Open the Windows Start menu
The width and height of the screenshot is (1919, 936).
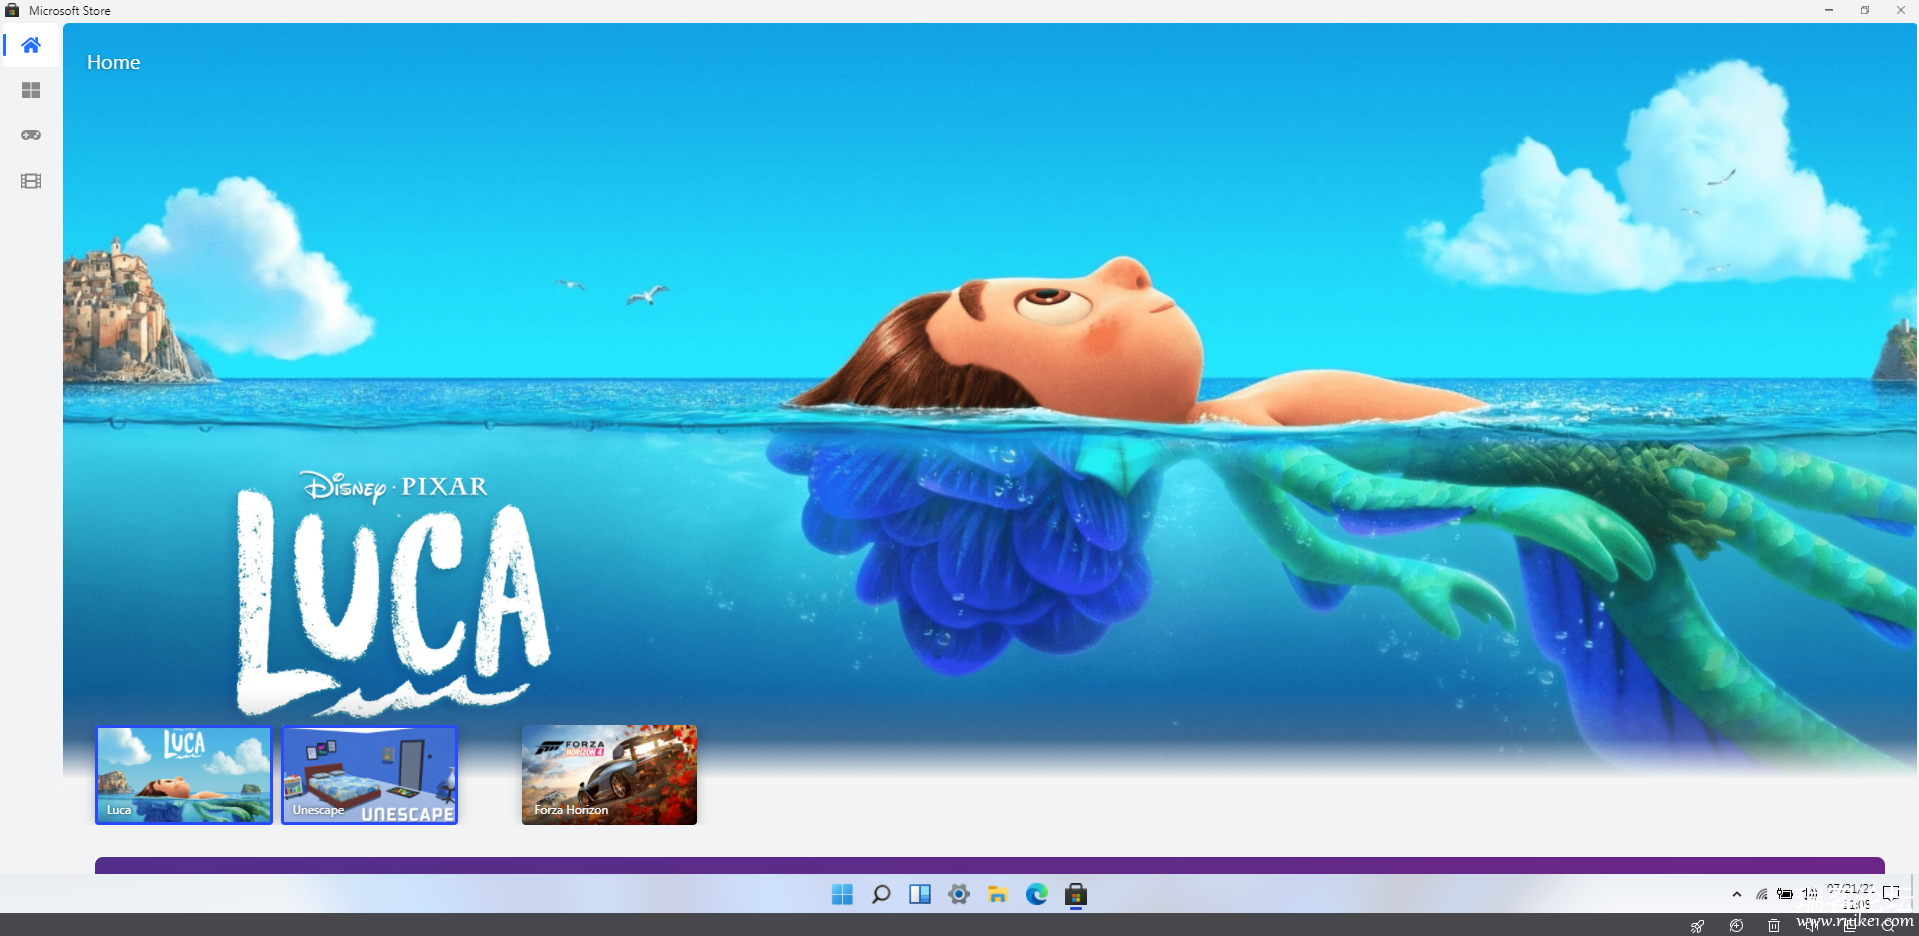[842, 894]
